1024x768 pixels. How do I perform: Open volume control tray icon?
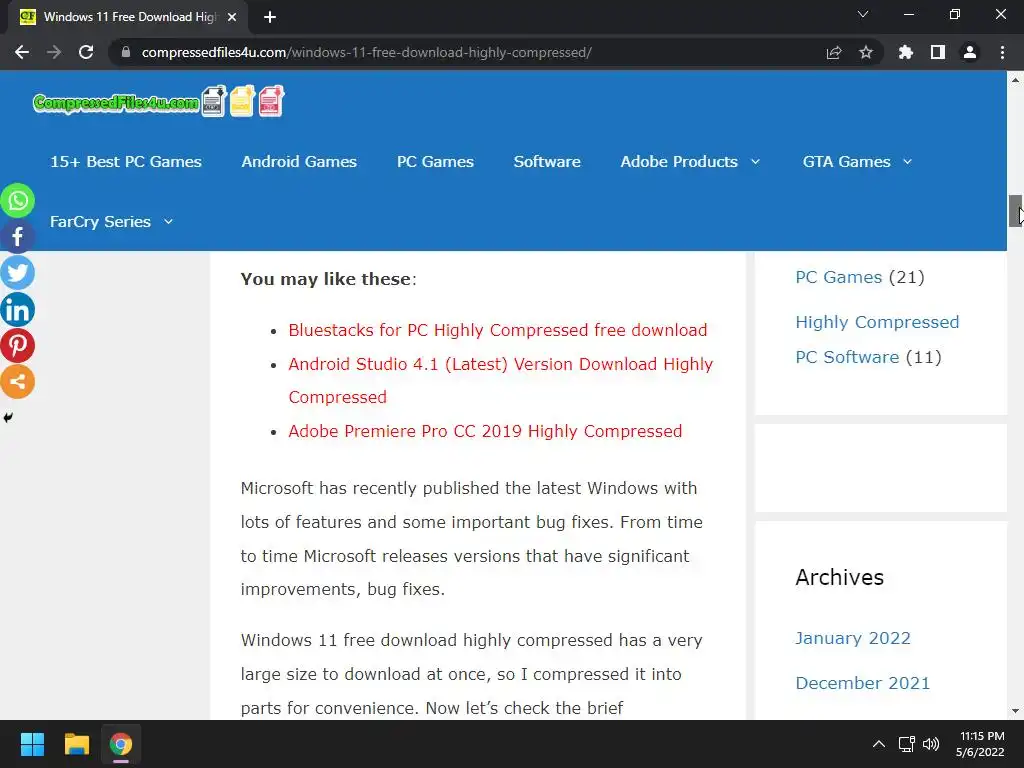coord(931,744)
